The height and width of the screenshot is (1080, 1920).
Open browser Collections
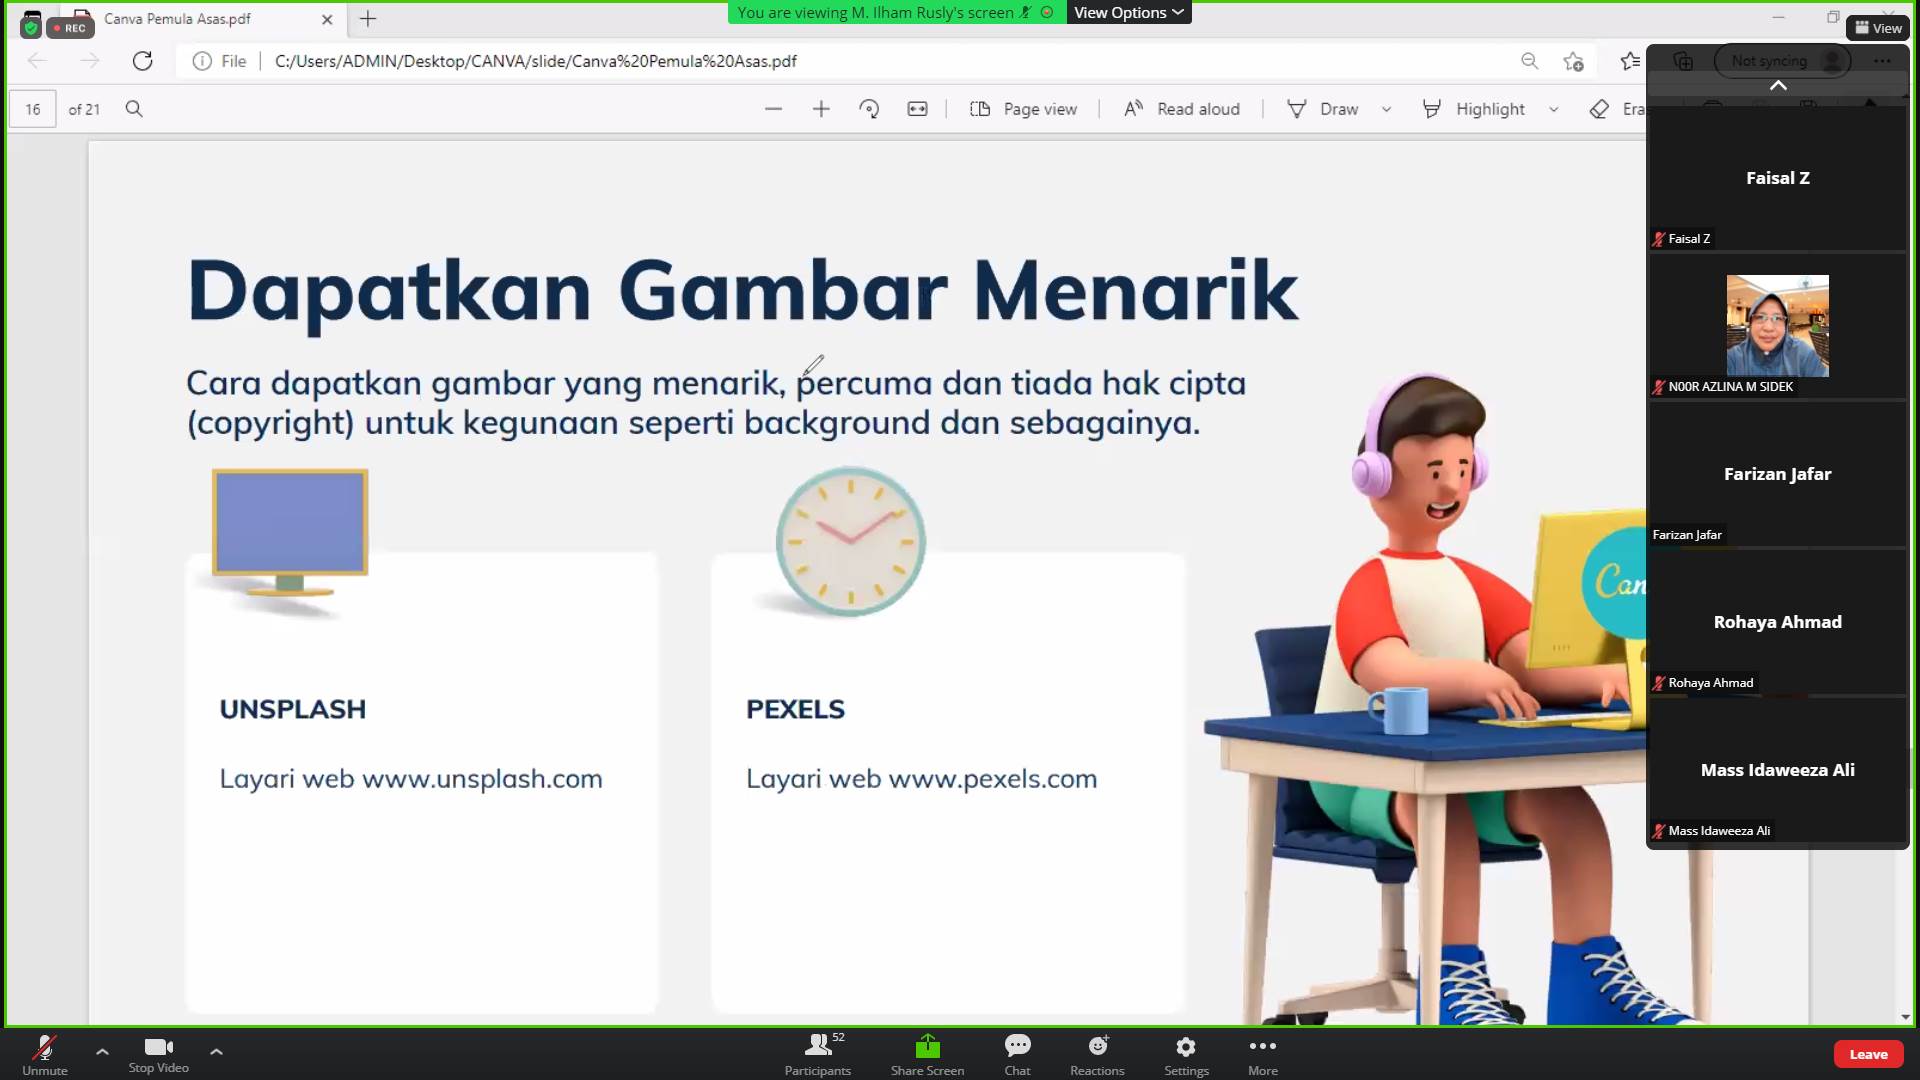click(1683, 61)
